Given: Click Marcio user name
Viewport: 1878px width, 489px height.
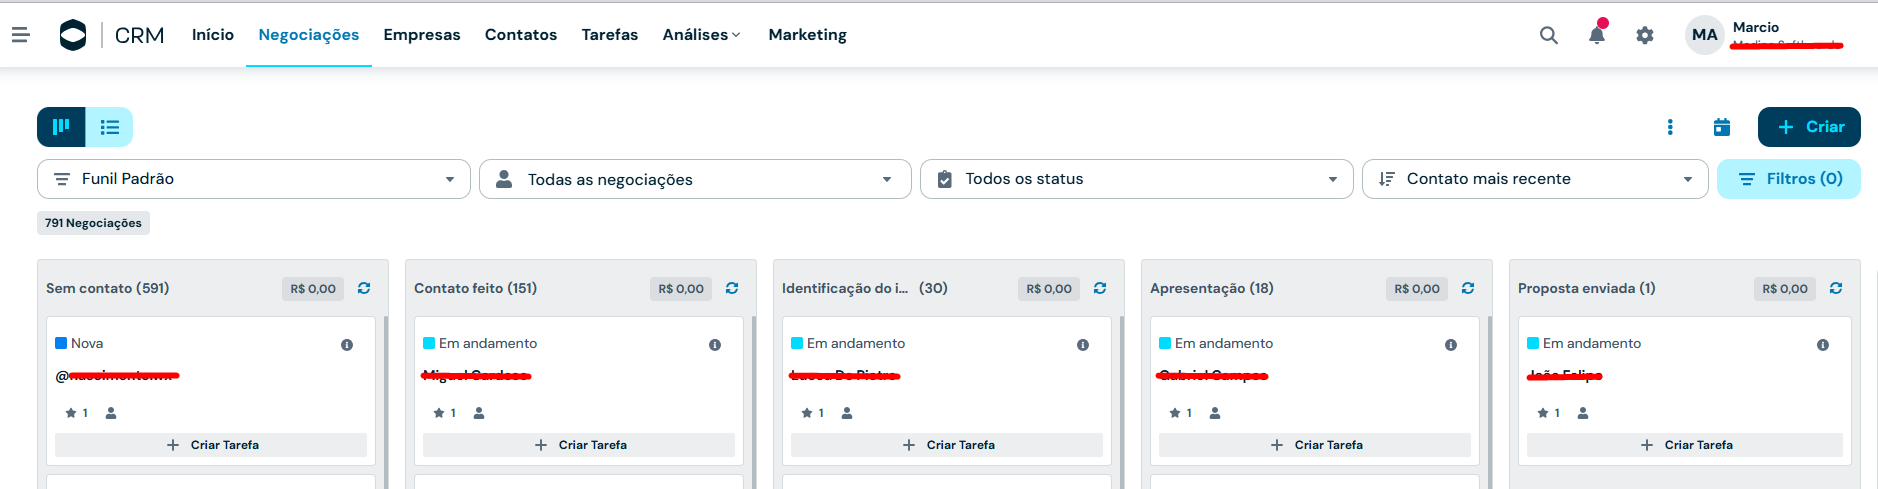Looking at the screenshot, I should click(x=1756, y=27).
